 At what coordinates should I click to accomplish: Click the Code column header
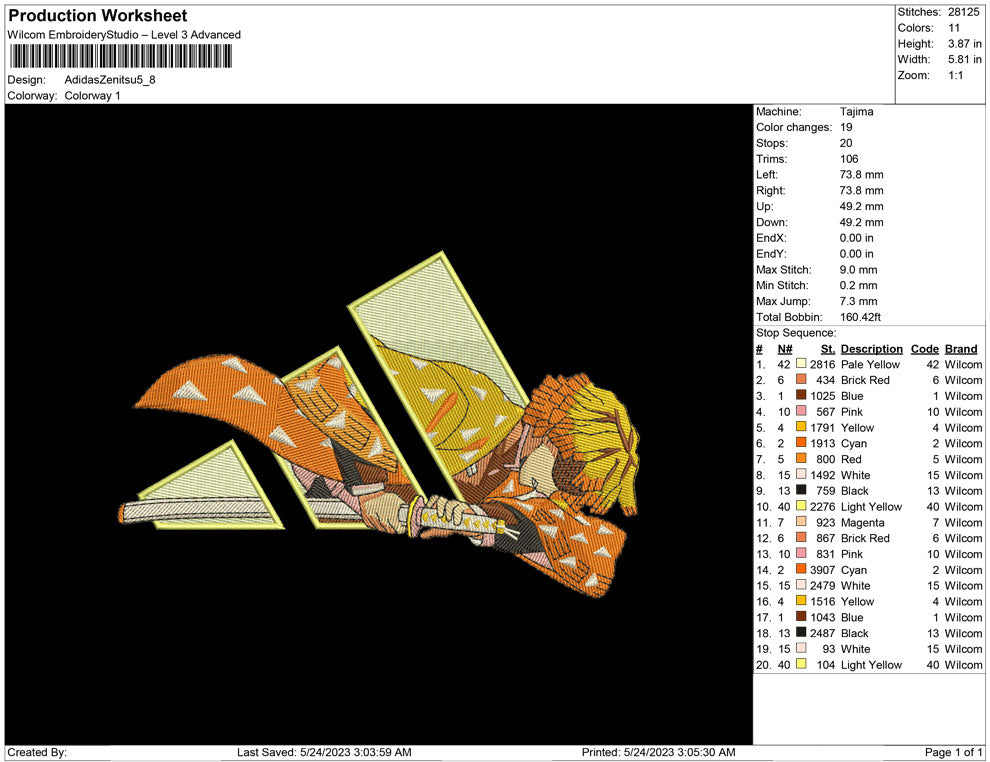(924, 349)
